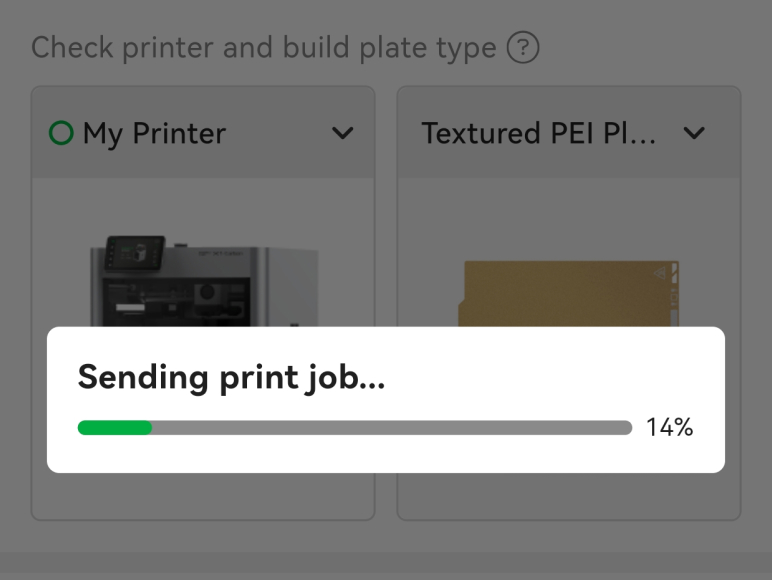772x580 pixels.
Task: Click the gray unfilled progress bar track
Action: coord(390,428)
